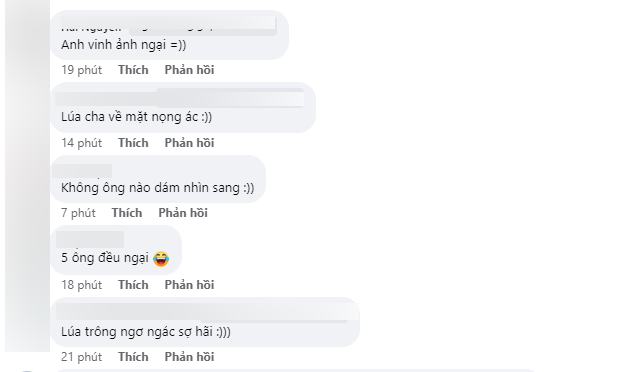
Task: Reply to "Lúa trông ngơ ngác sợ hãi"
Action: pyautogui.click(x=189, y=357)
